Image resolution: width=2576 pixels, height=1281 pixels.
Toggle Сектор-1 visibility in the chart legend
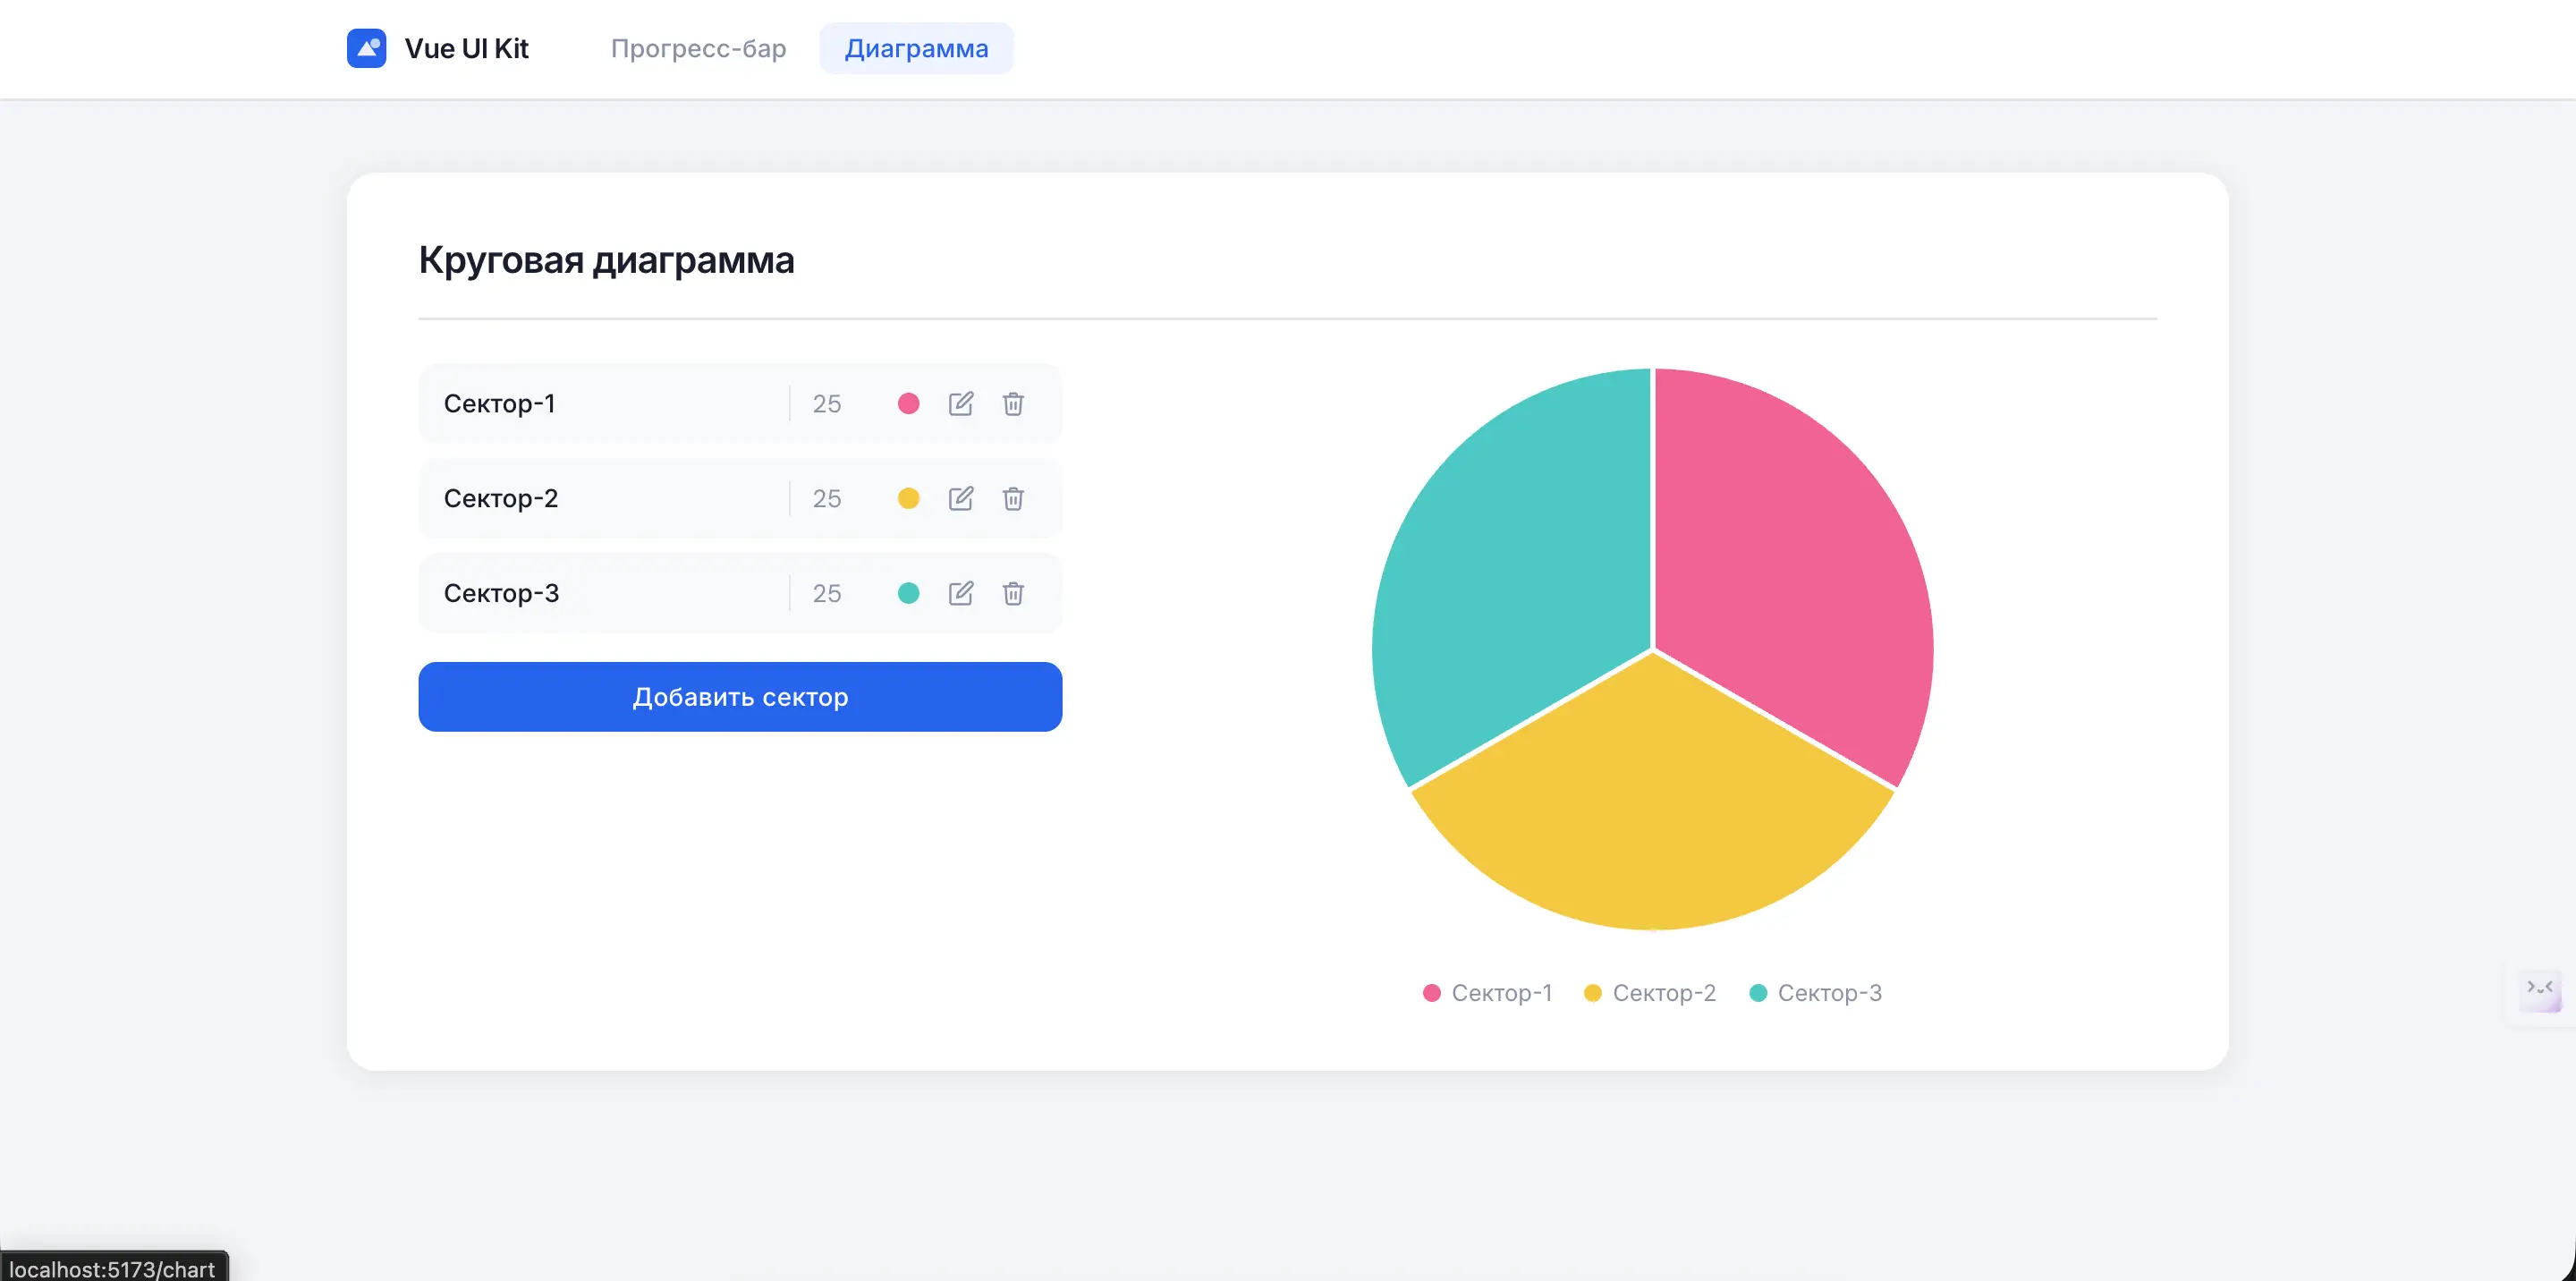pos(1486,992)
